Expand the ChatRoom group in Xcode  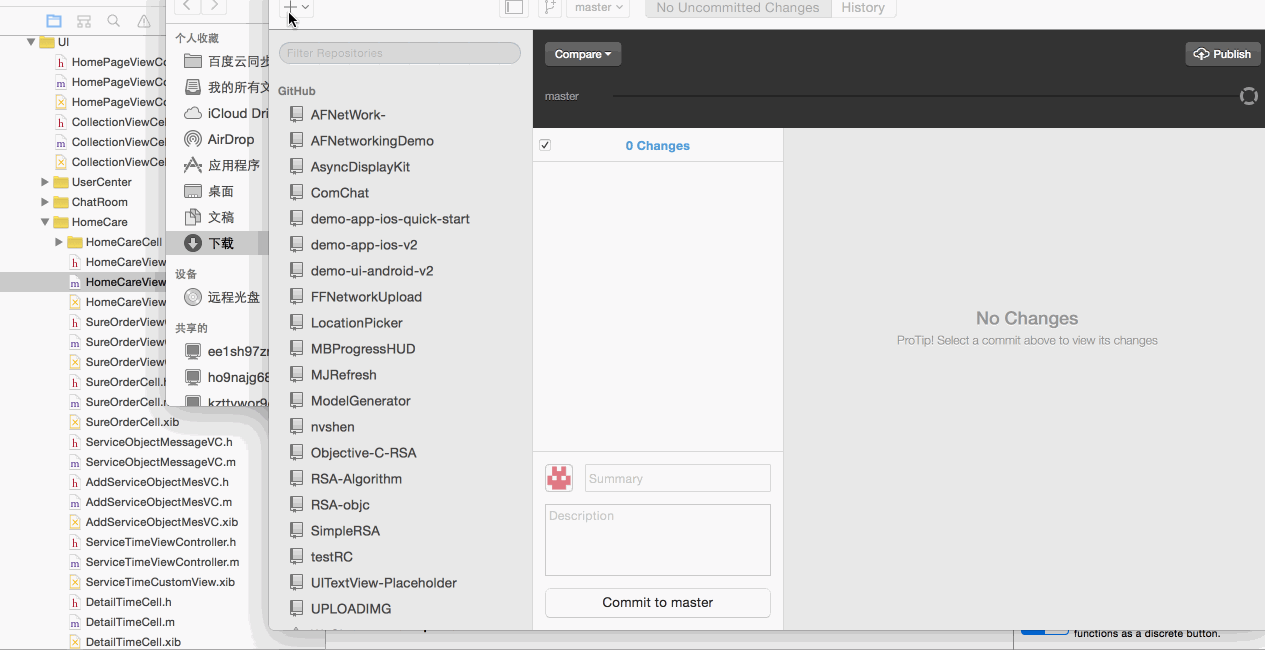tap(45, 202)
